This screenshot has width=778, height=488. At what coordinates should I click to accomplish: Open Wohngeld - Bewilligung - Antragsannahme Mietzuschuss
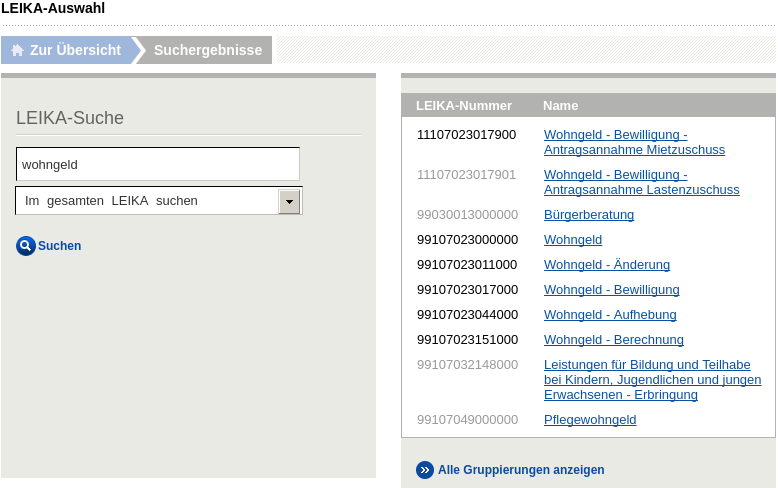click(634, 142)
